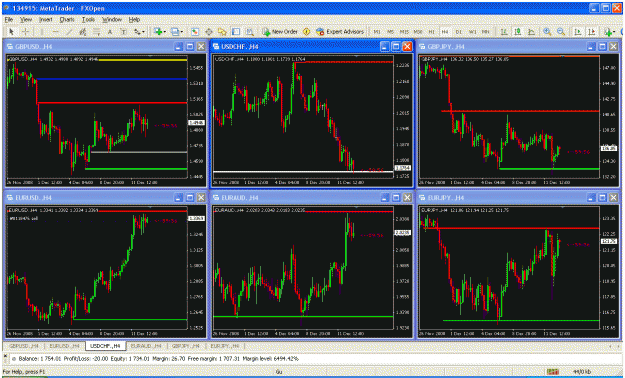Screen dimensions: 625x378
Task: Open the Help menu
Action: pos(134,19)
